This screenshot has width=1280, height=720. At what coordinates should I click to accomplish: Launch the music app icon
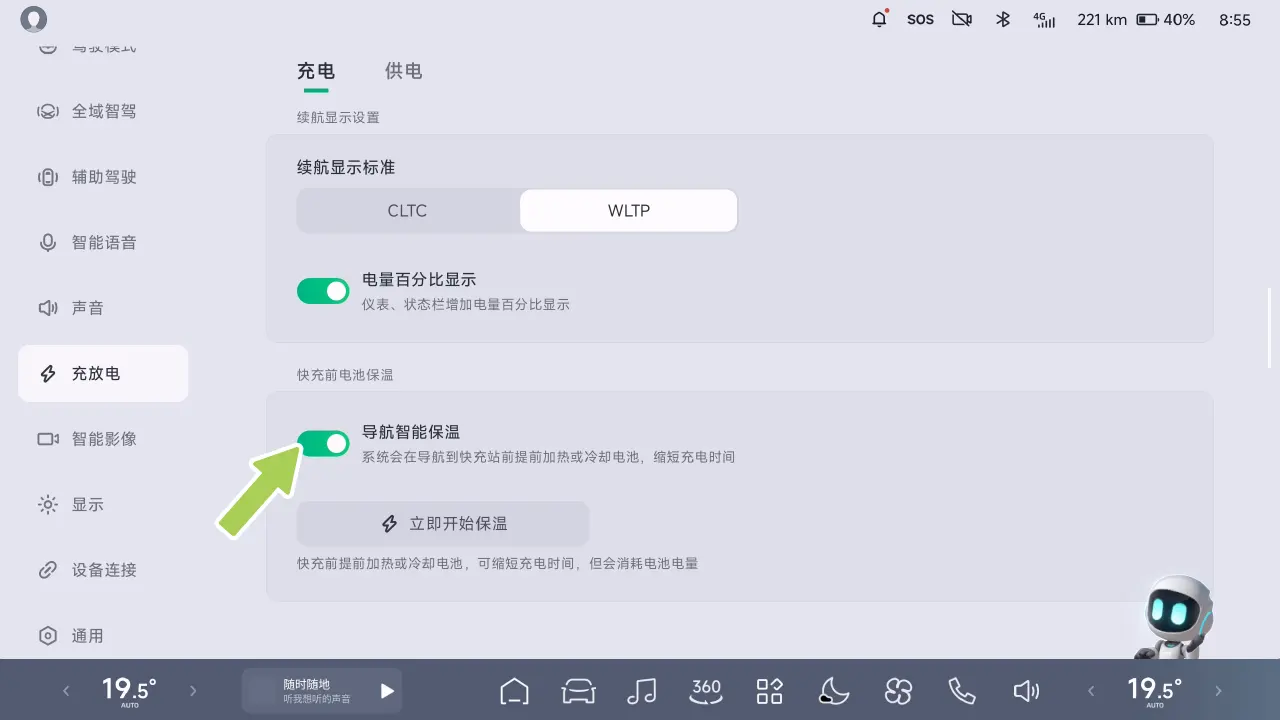click(641, 691)
